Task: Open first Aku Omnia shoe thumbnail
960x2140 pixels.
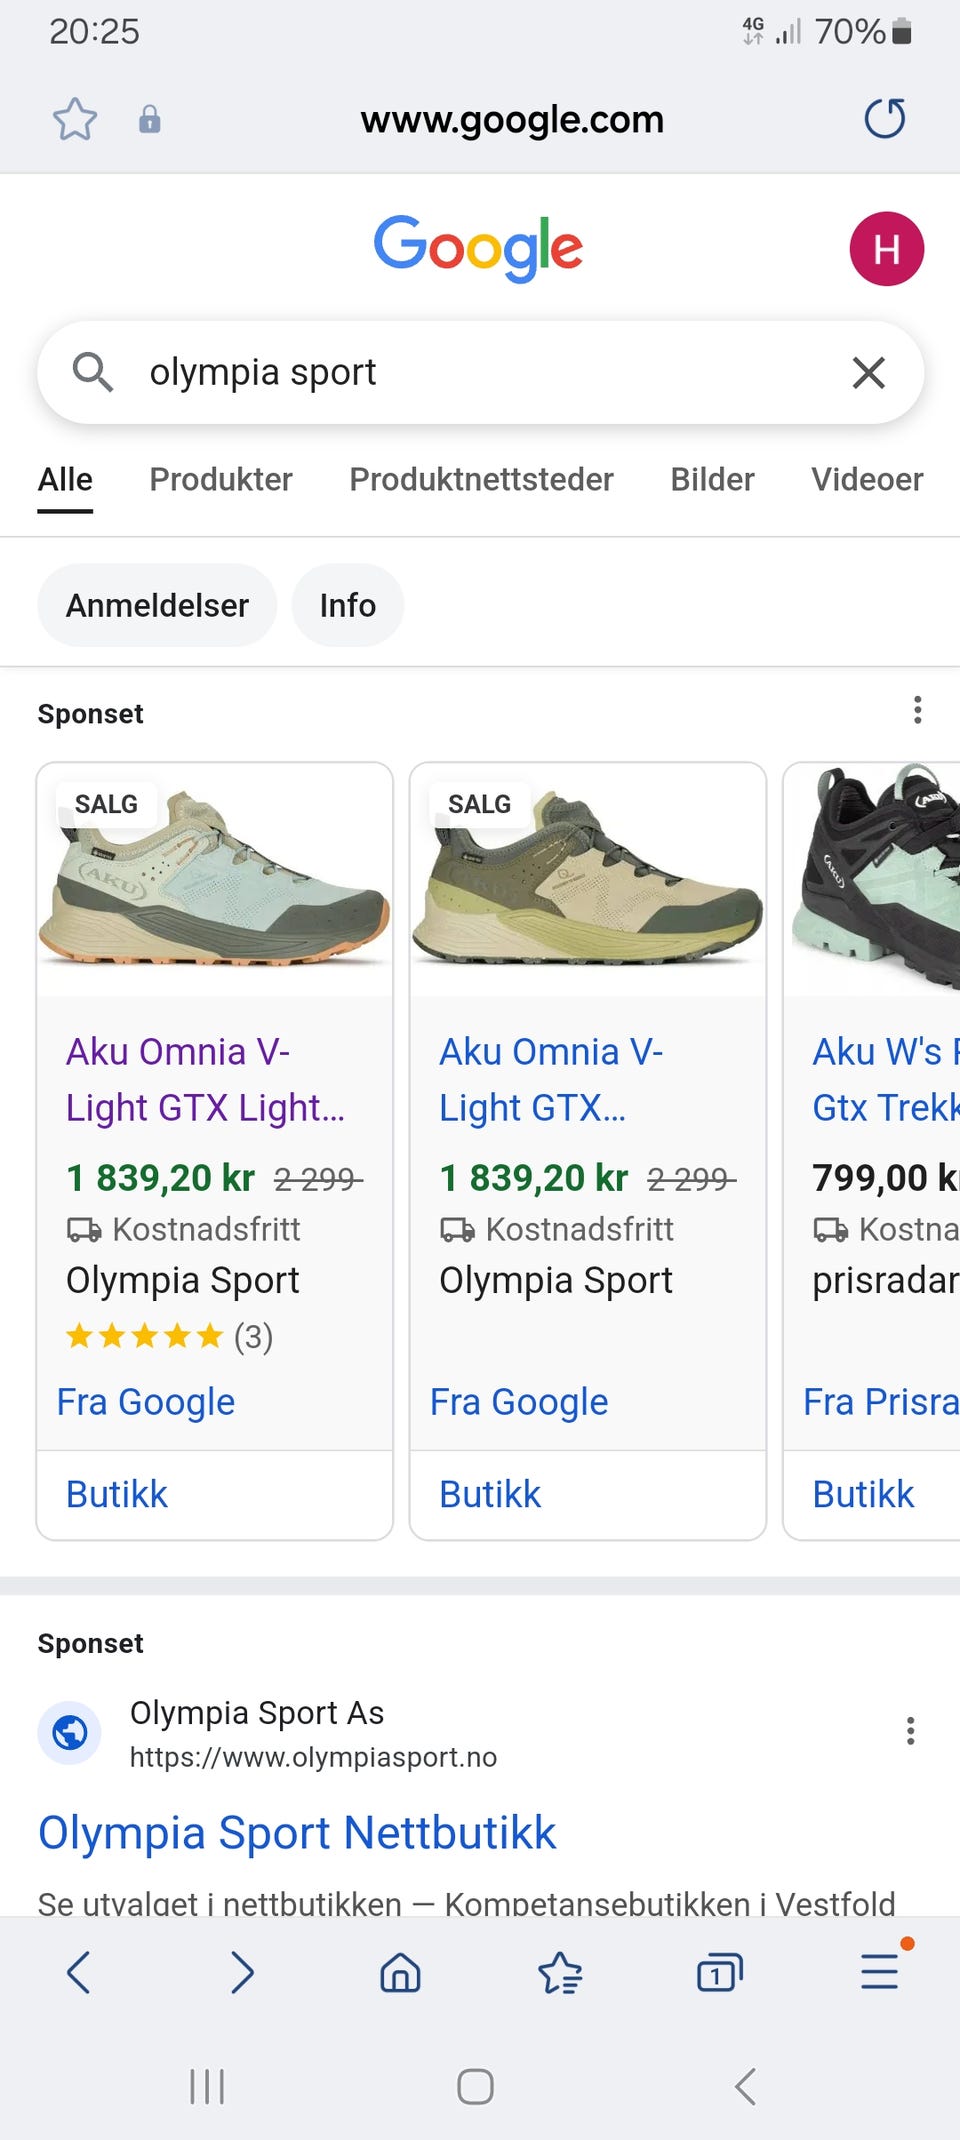Action: (x=214, y=880)
